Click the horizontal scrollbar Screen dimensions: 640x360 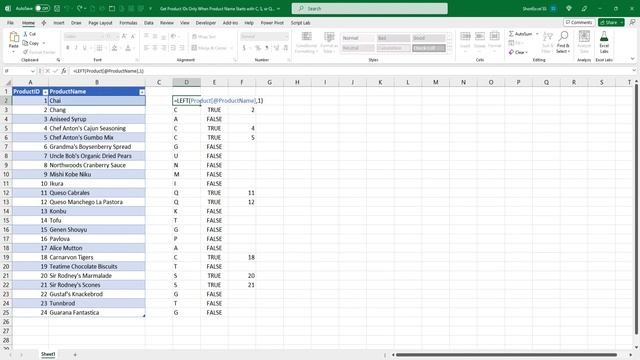(x=506, y=355)
